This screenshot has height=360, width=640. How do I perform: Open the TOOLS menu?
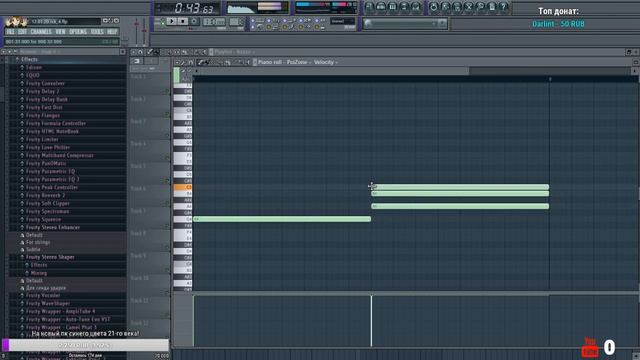tap(97, 32)
